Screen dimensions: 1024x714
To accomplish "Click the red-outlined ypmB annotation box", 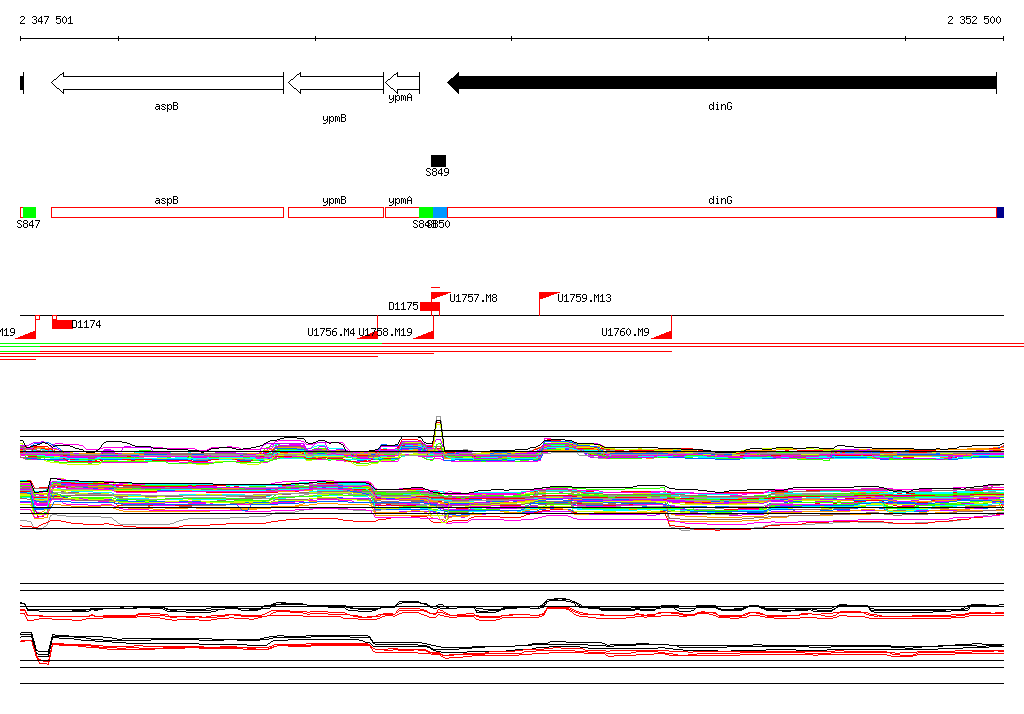I will coord(336,212).
